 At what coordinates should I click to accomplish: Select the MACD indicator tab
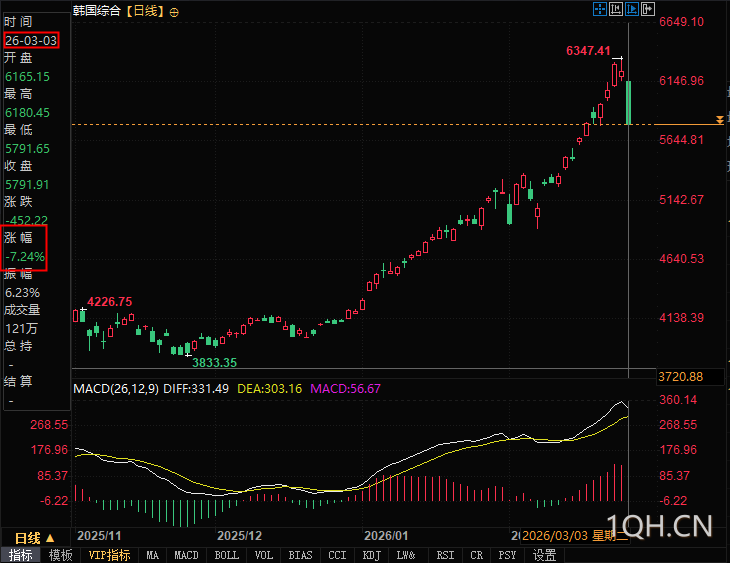click(186, 555)
